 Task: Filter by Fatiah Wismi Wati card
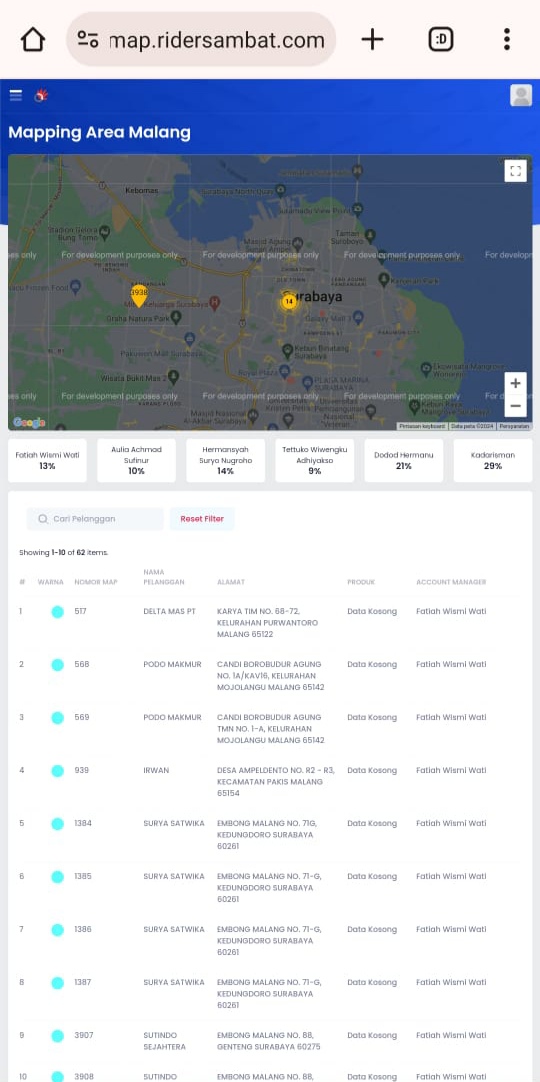(48, 460)
